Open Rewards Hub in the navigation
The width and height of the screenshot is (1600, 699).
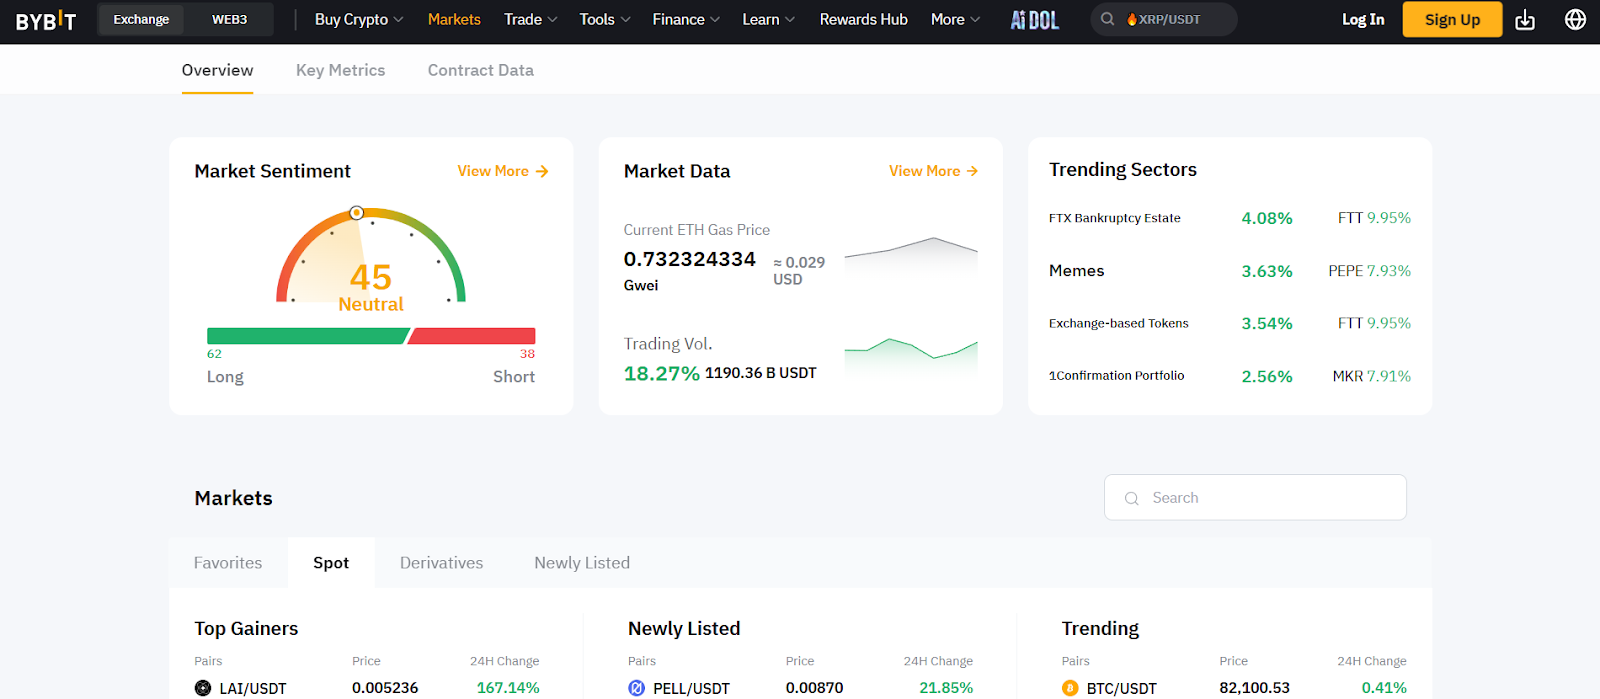864,20
